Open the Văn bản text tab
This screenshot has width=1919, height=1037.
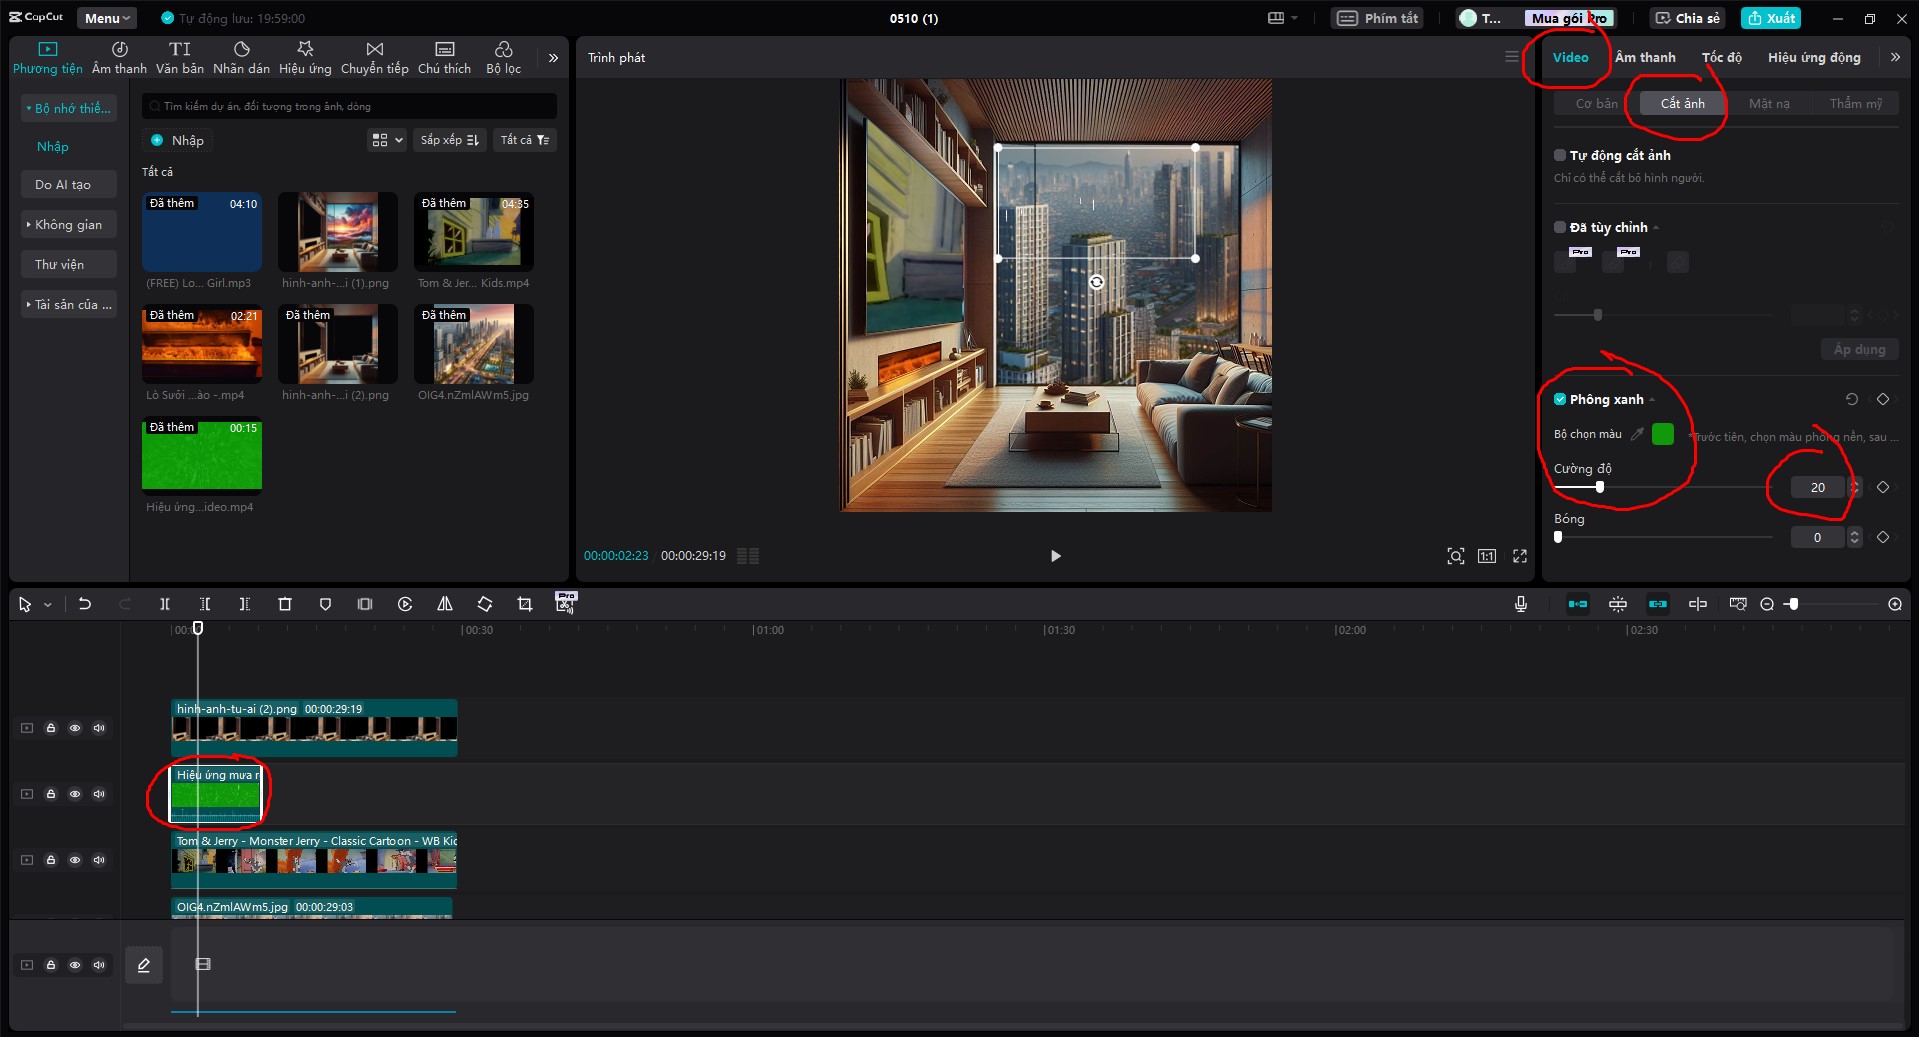coord(180,58)
